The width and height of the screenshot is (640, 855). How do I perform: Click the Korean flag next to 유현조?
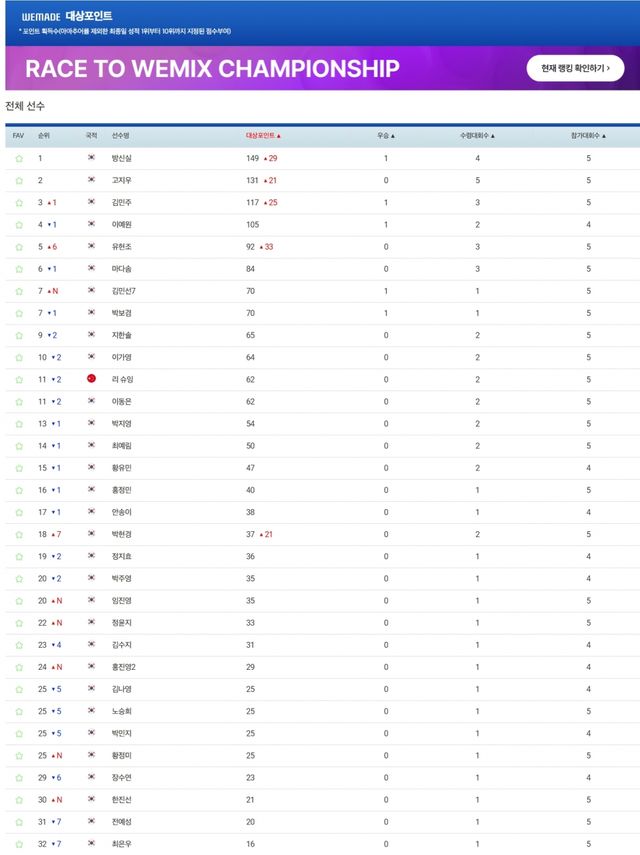(x=91, y=247)
